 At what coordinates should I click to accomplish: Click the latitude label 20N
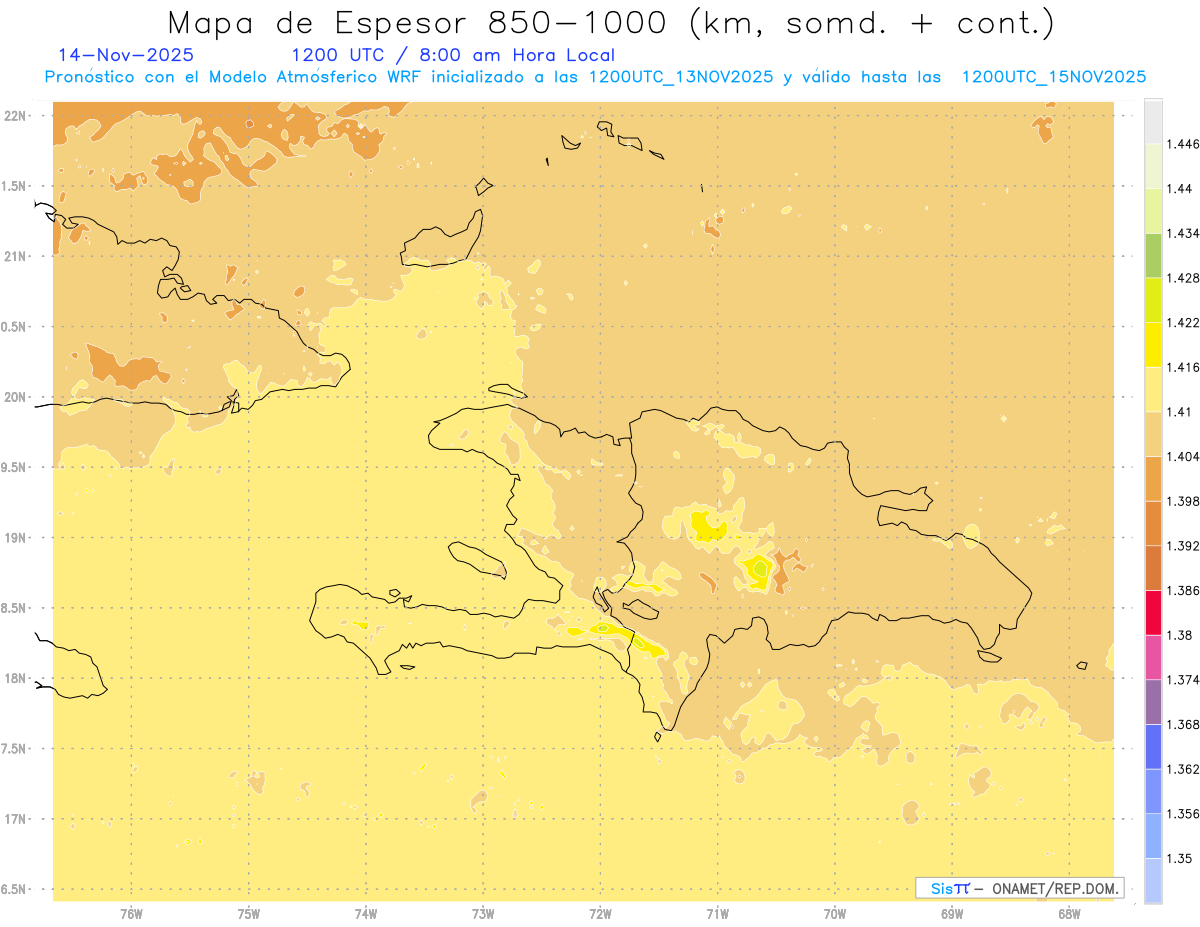(x=15, y=397)
